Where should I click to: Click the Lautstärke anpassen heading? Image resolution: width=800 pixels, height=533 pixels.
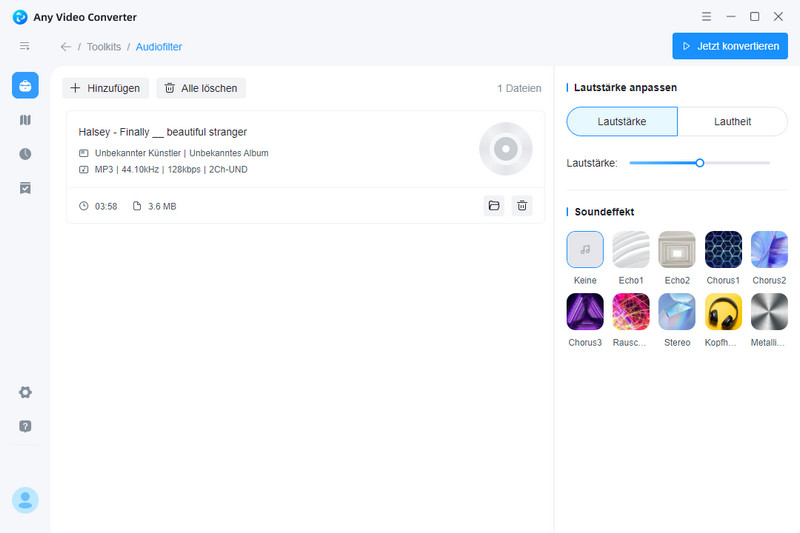[x=626, y=88]
